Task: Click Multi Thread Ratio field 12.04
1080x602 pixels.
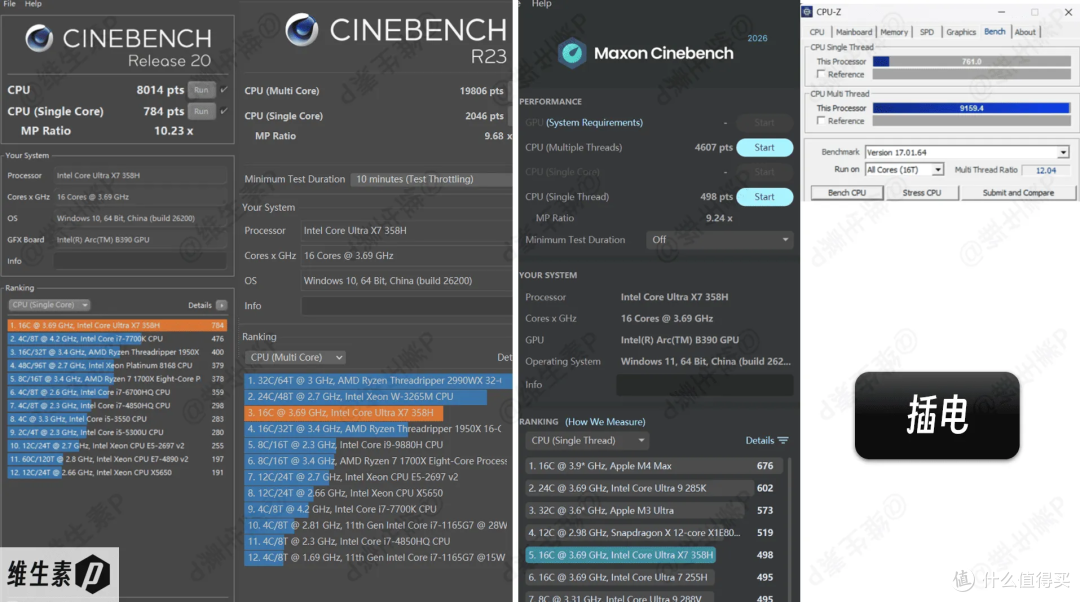Action: pyautogui.click(x=1046, y=170)
